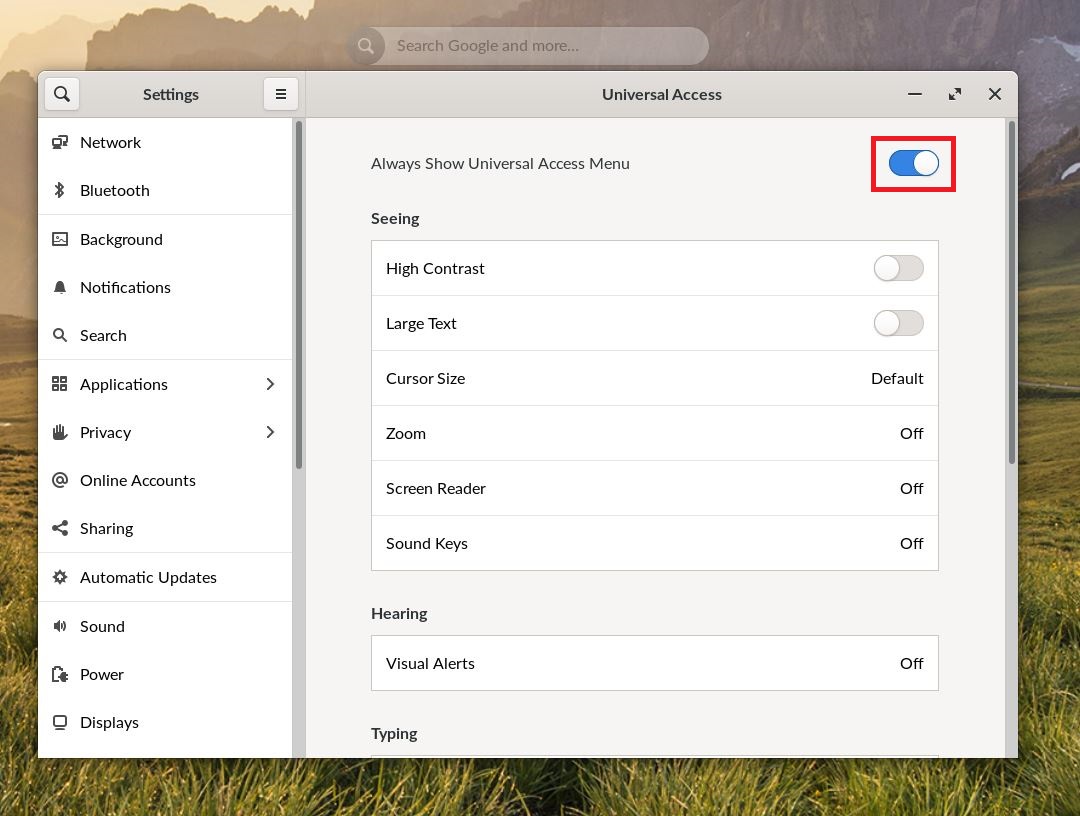Go to Sound settings
1080x816 pixels.
click(x=165, y=627)
